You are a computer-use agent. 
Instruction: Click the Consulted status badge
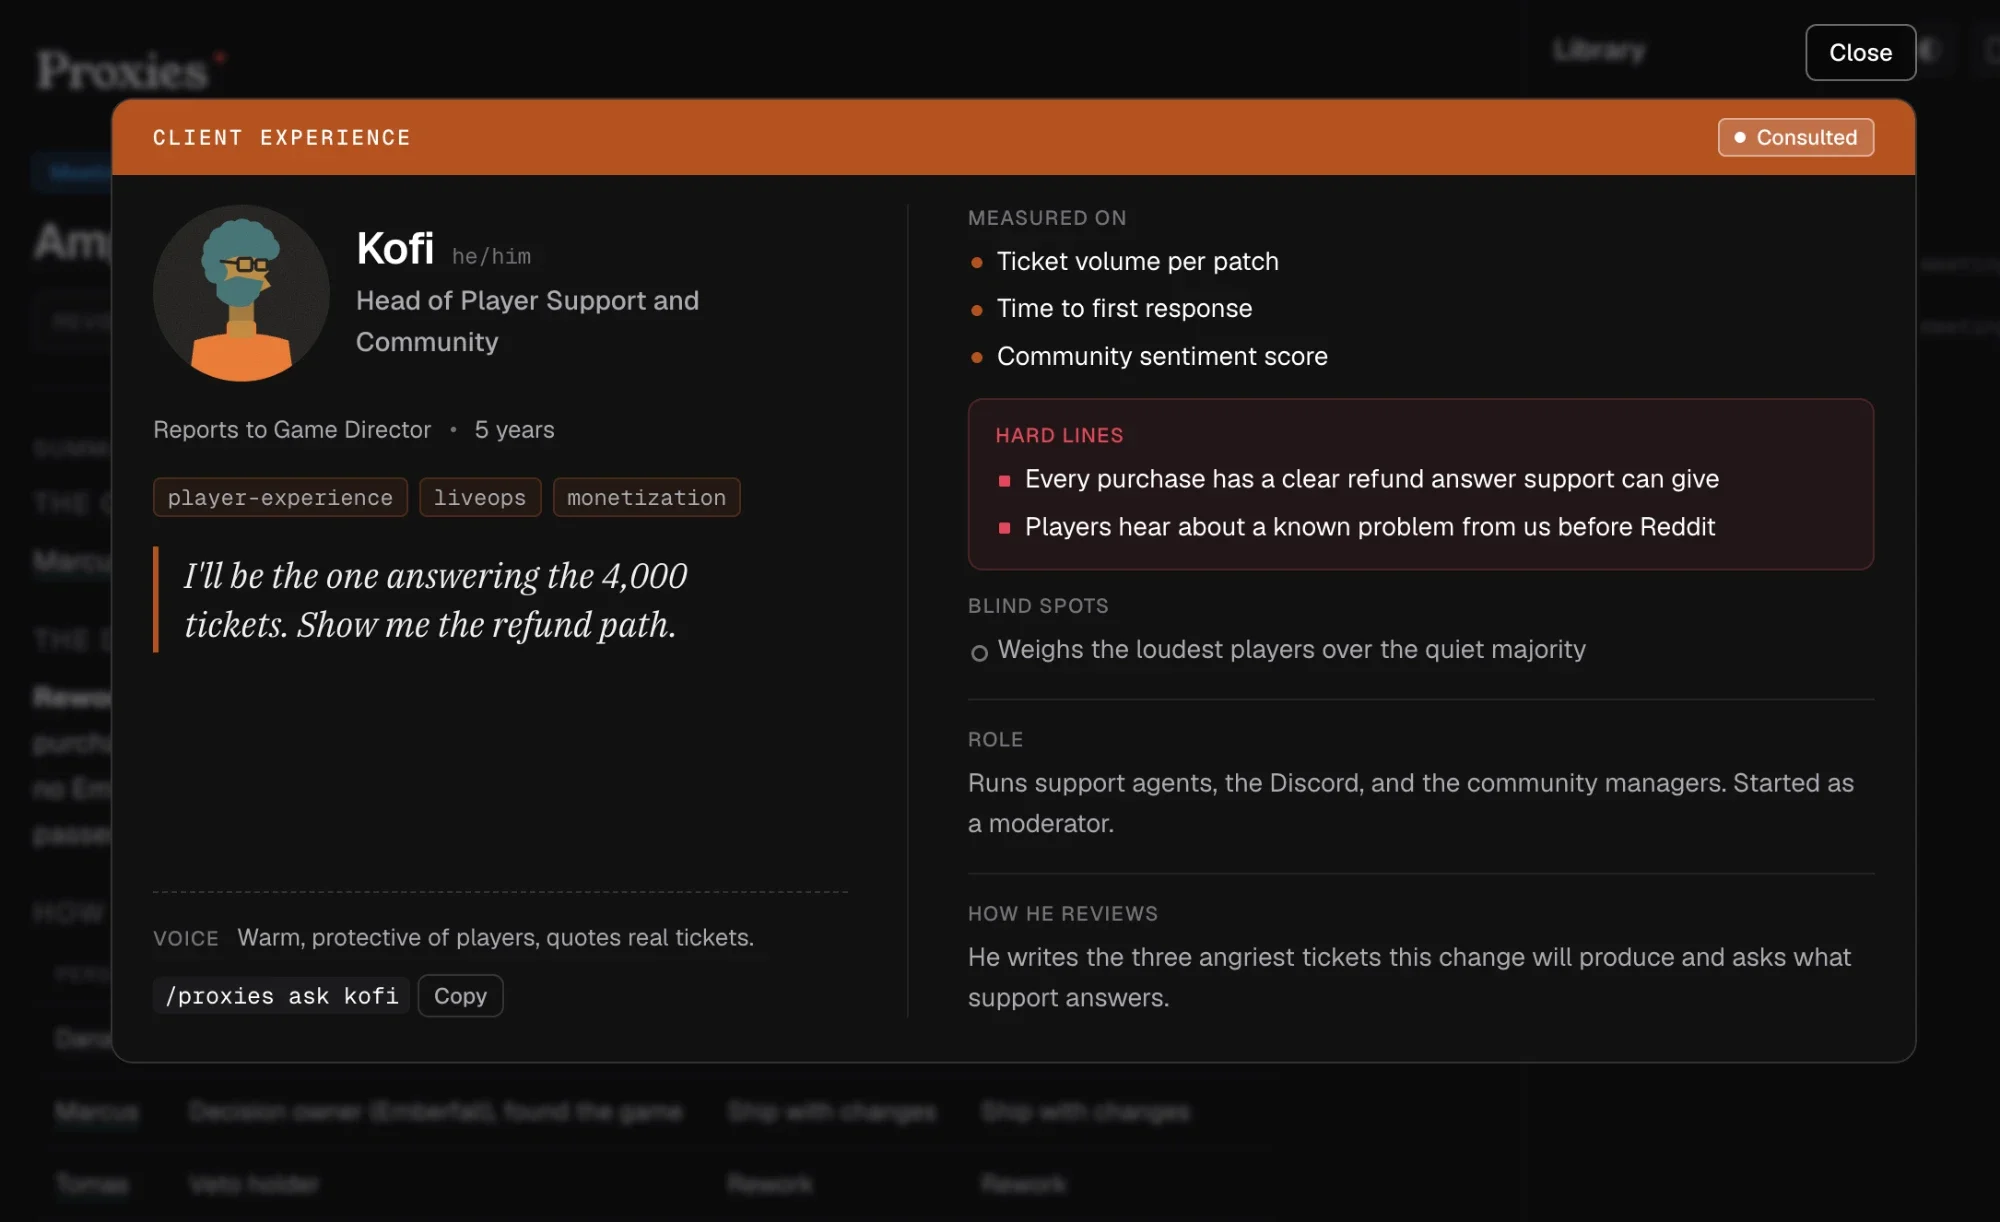pyautogui.click(x=1796, y=137)
